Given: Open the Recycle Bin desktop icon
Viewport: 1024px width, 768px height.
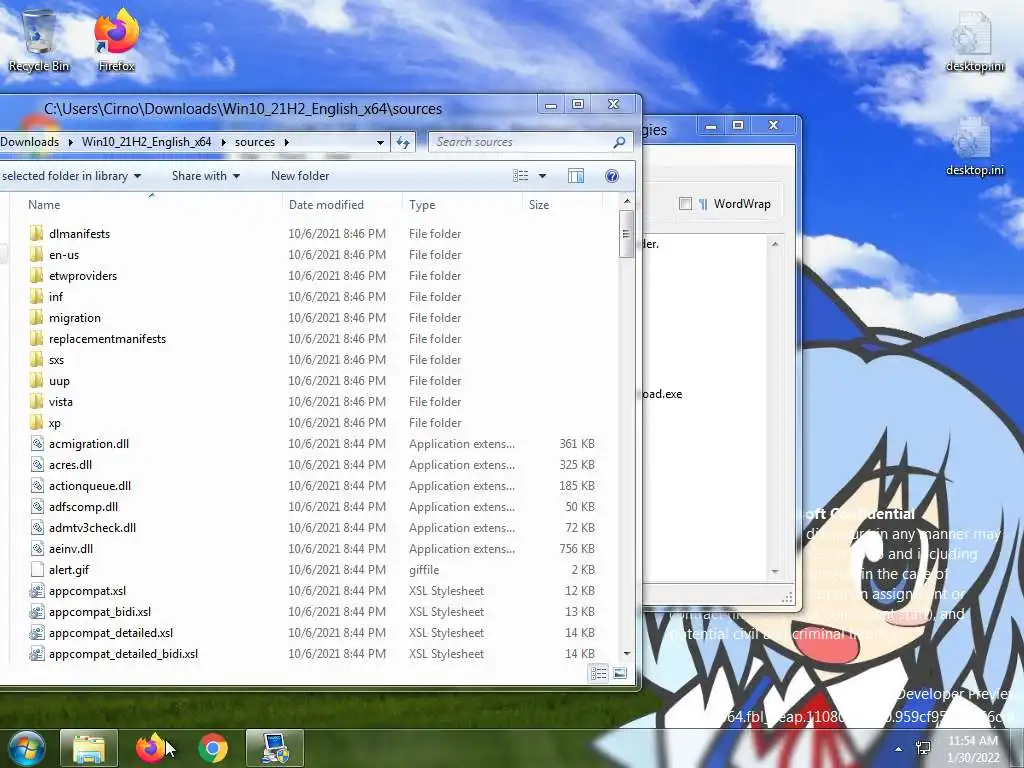Looking at the screenshot, I should (x=38, y=39).
